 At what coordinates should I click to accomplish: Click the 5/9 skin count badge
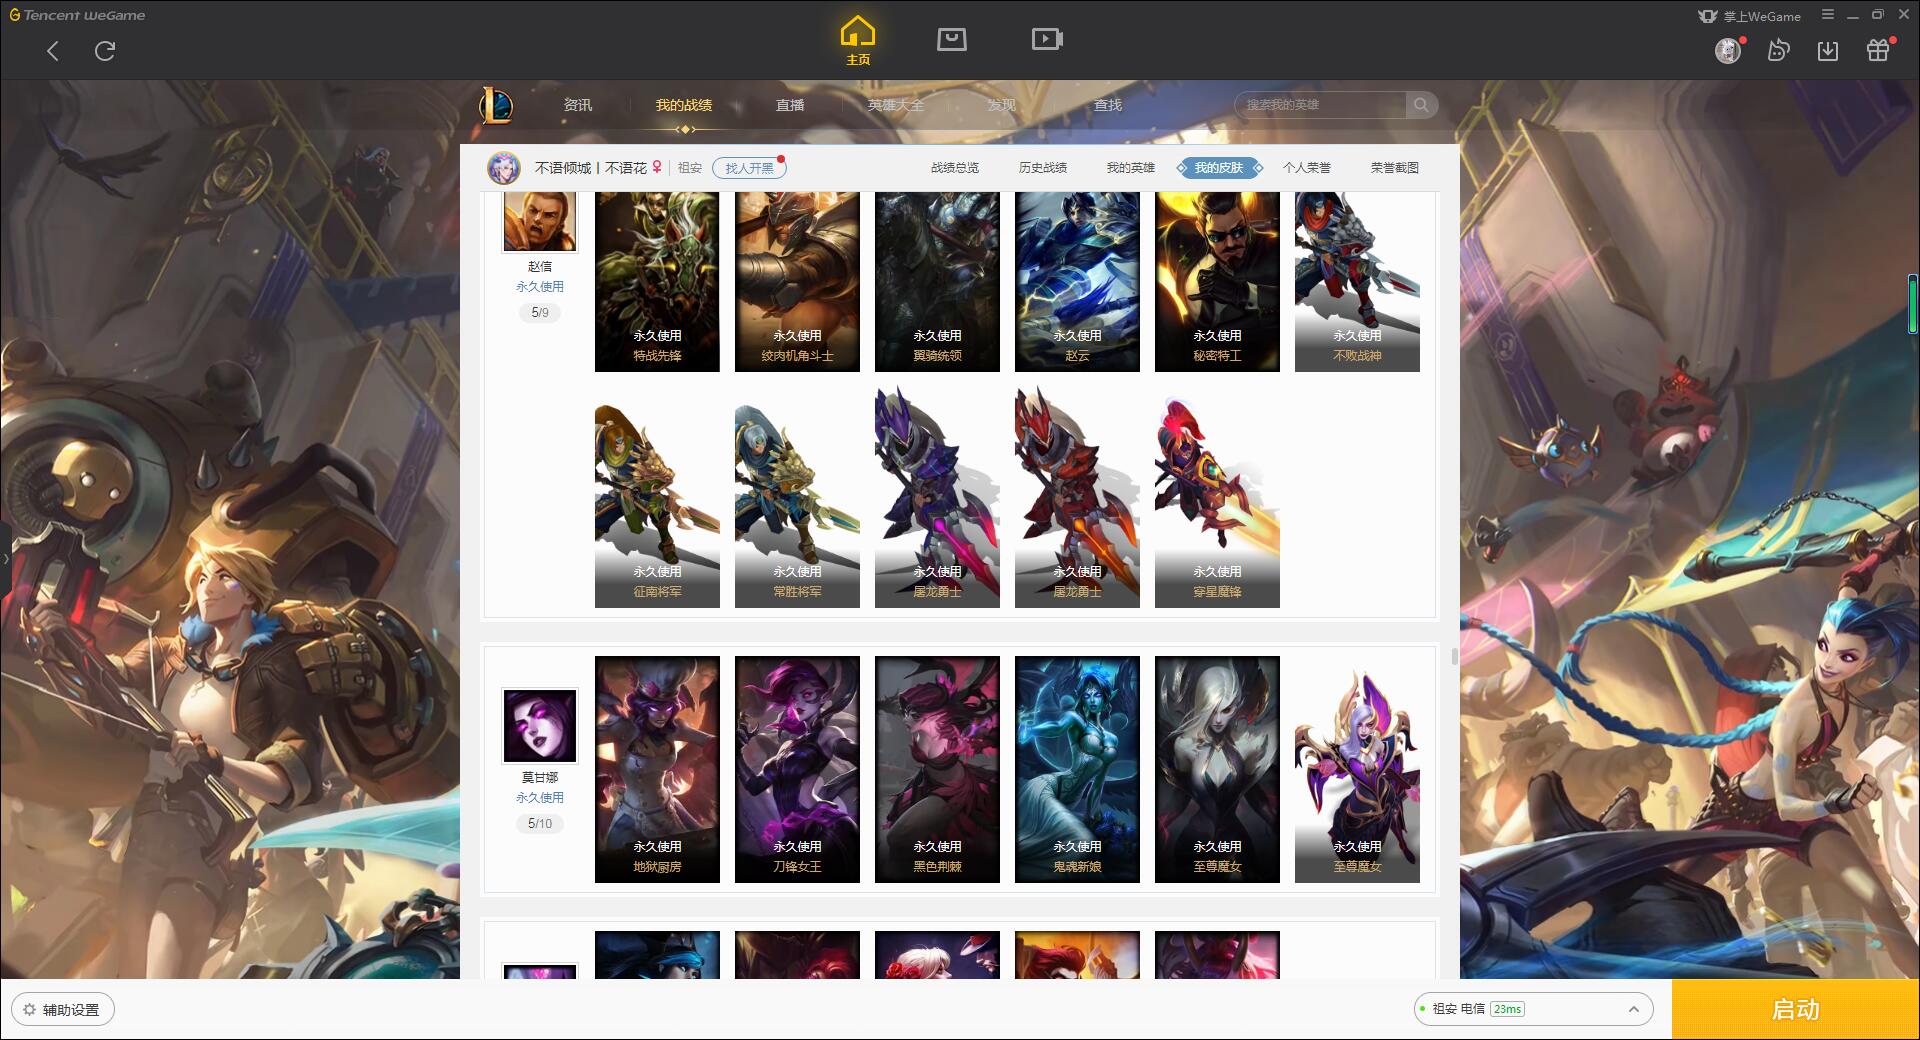[540, 313]
